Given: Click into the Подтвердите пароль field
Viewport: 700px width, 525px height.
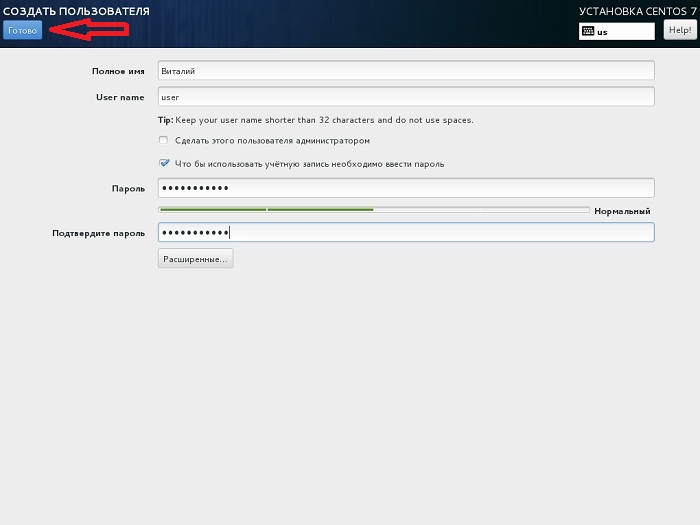Looking at the screenshot, I should pyautogui.click(x=406, y=232).
